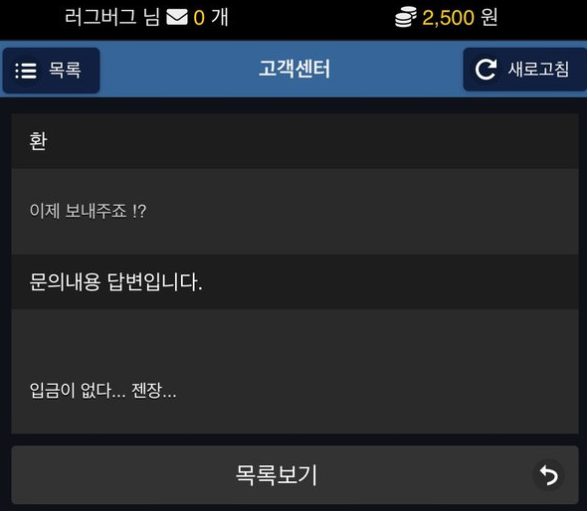Click the 원 currency label
Image resolution: width=587 pixels, height=511 pixels.
tap(489, 17)
